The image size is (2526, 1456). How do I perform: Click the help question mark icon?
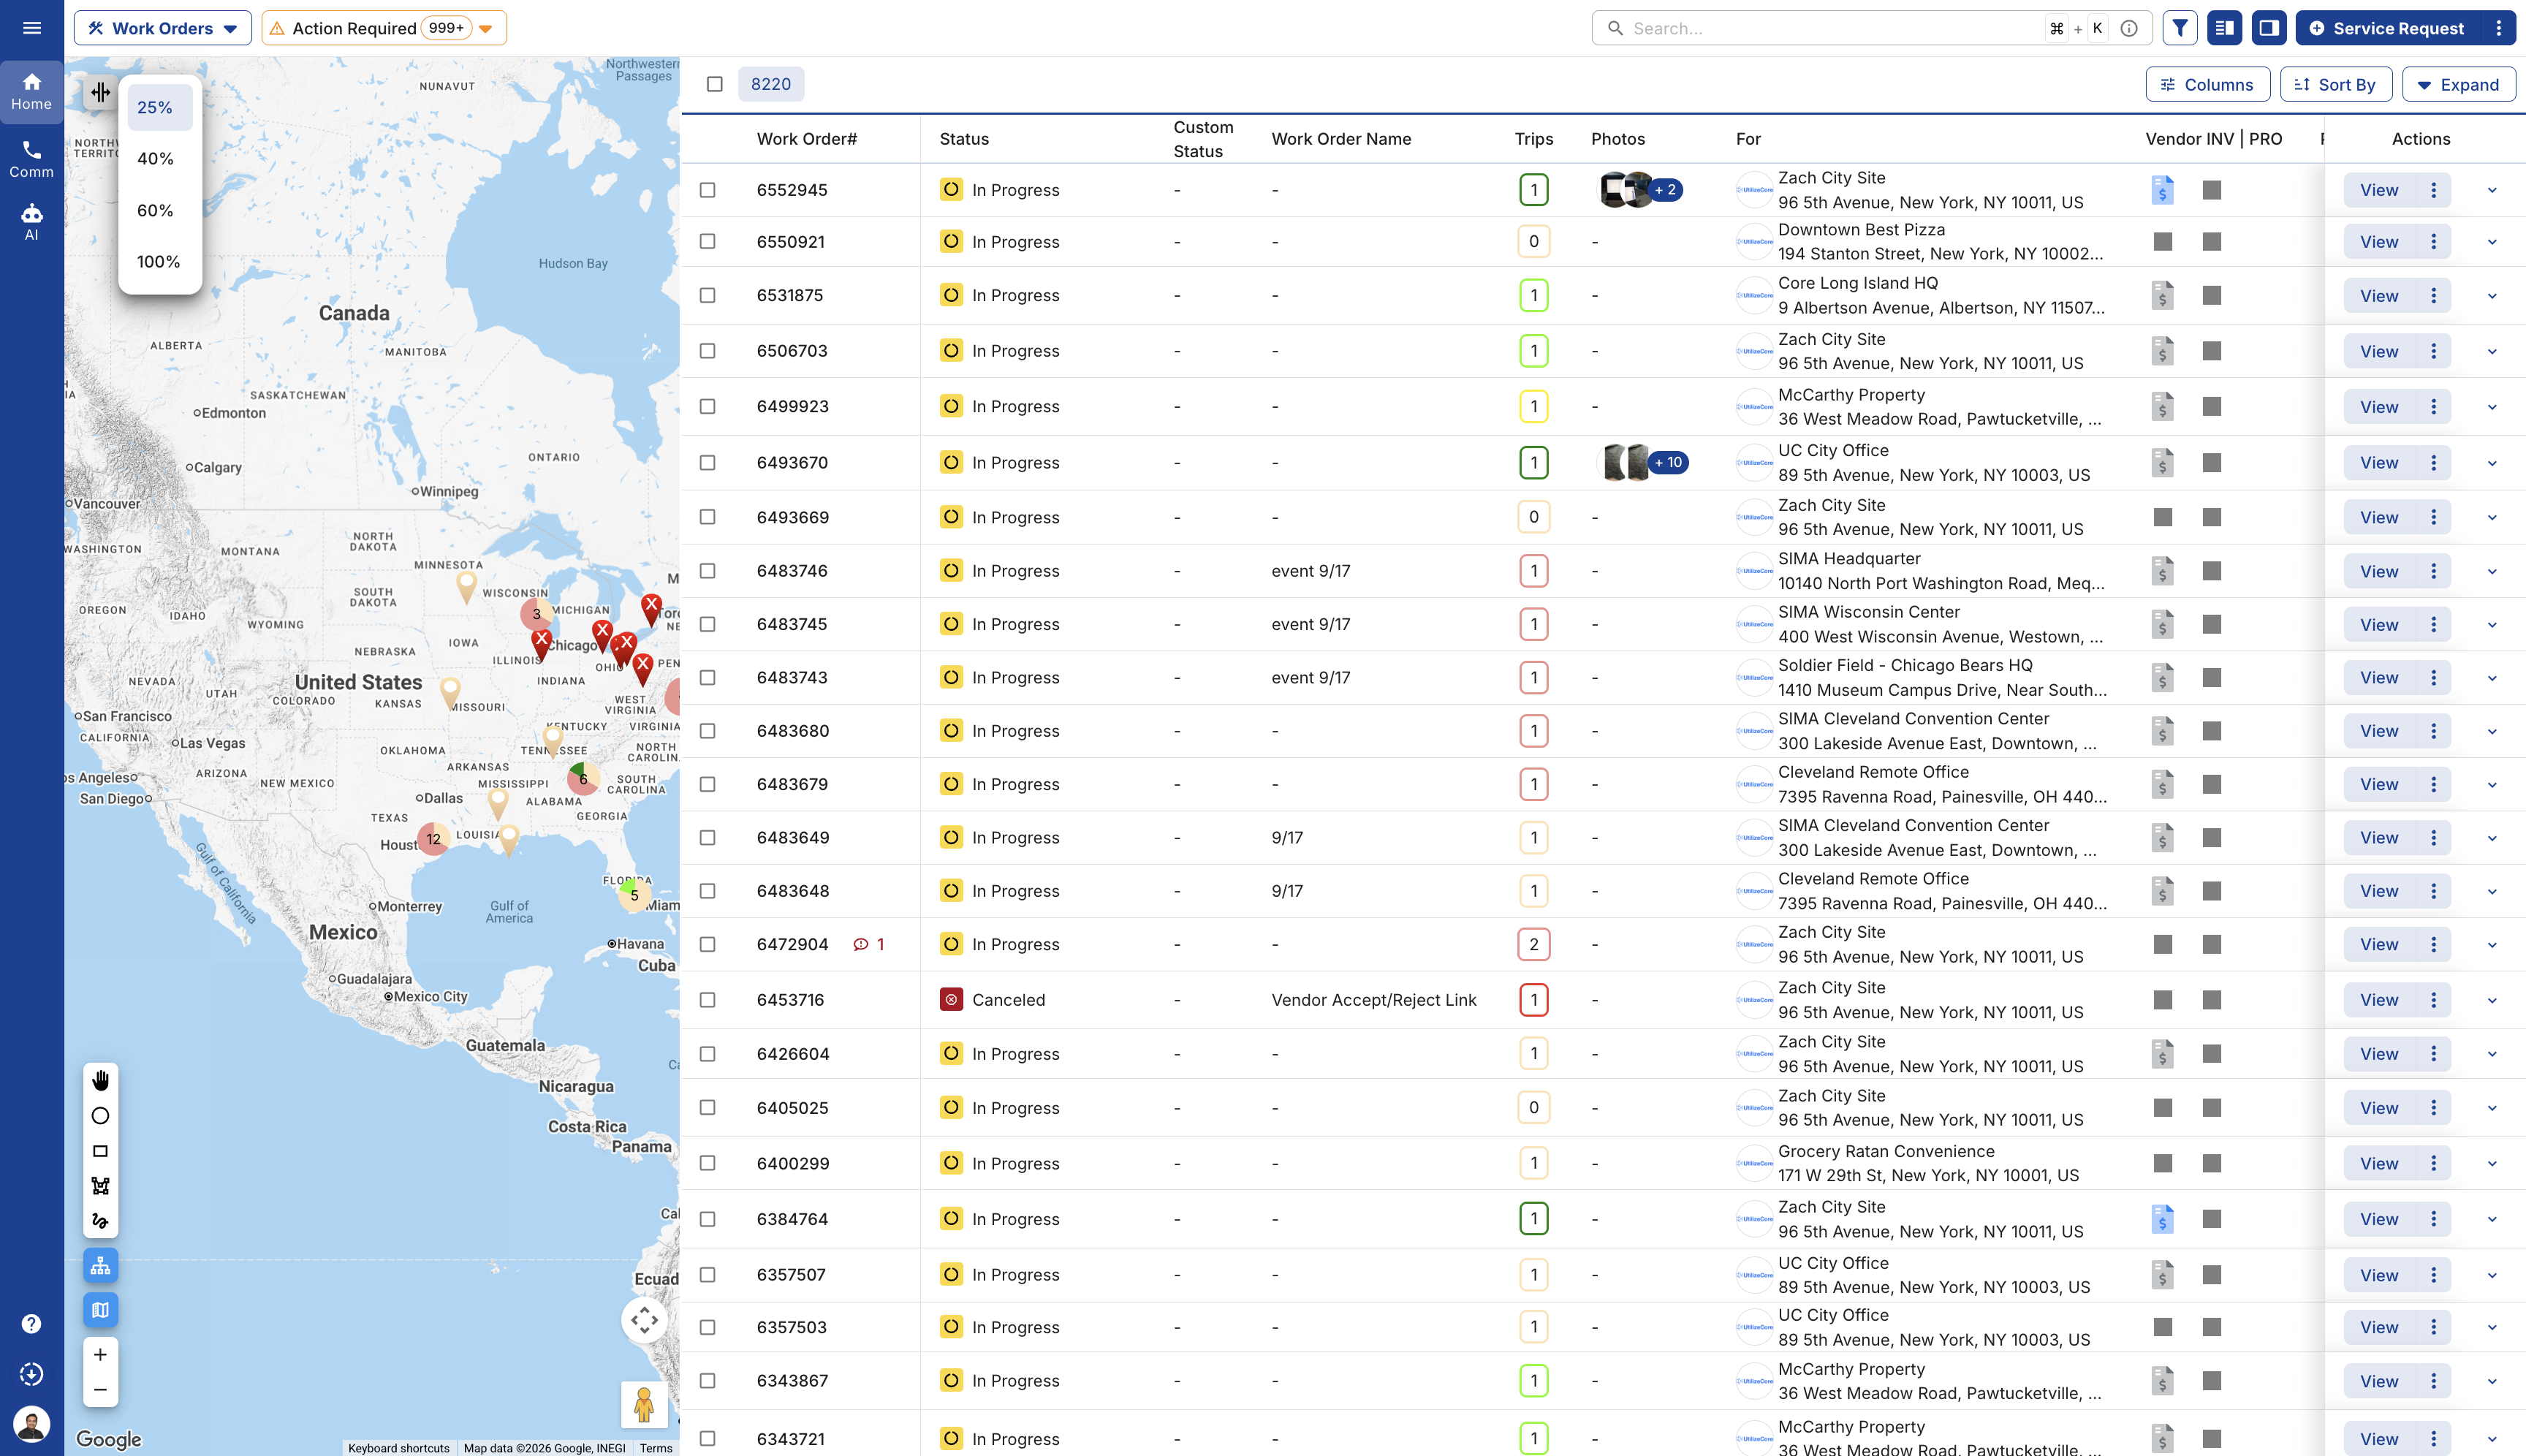pyautogui.click(x=32, y=1324)
